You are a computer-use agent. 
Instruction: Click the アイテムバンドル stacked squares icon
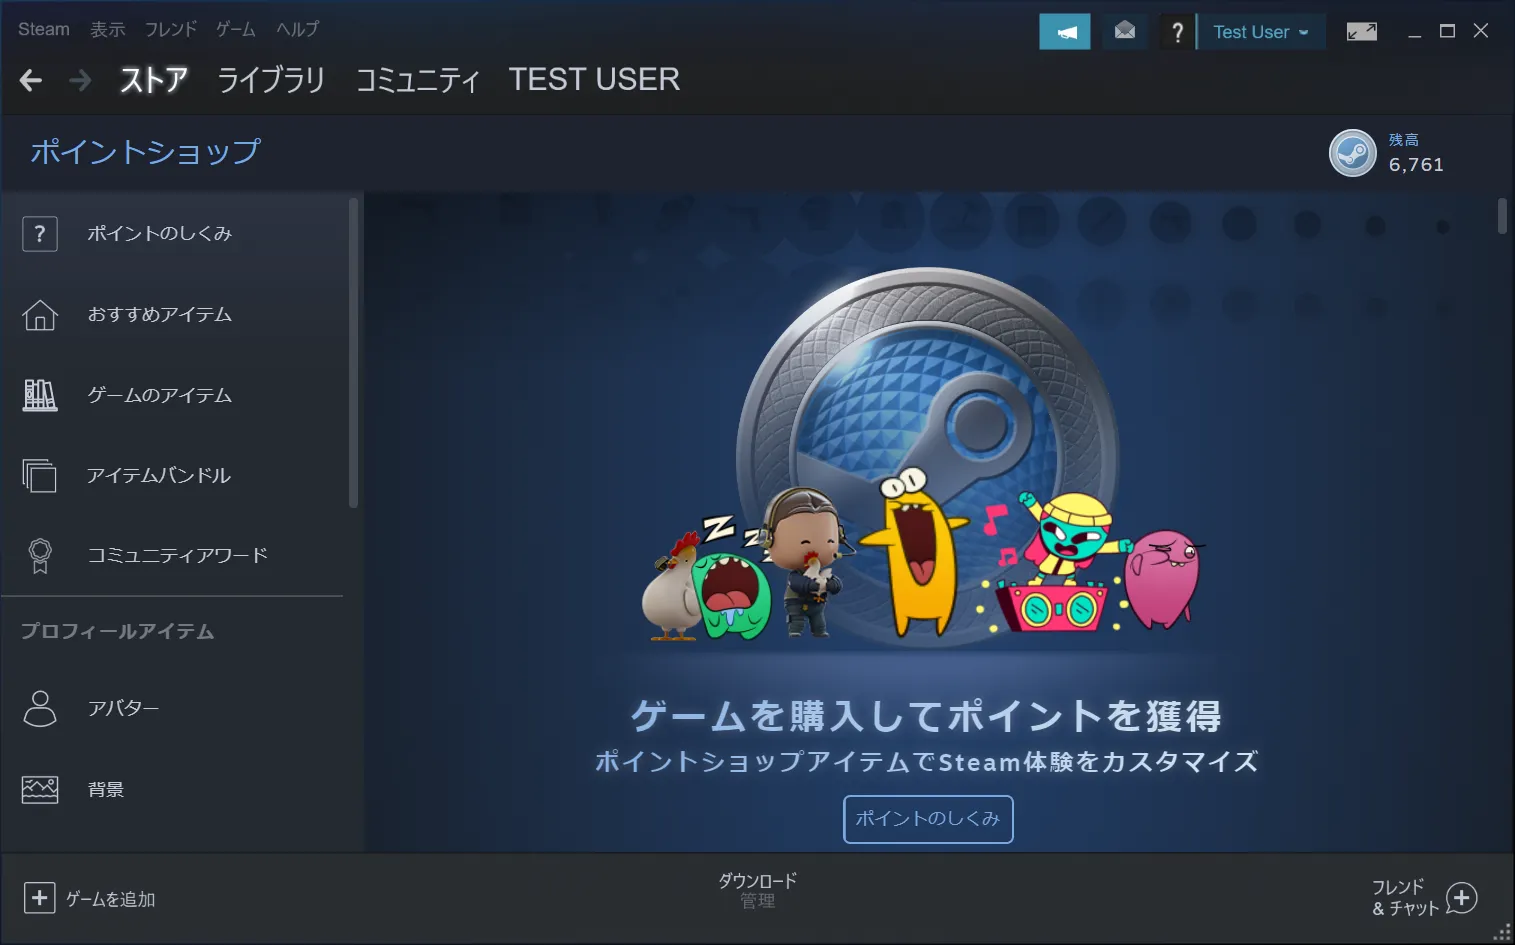pos(40,475)
